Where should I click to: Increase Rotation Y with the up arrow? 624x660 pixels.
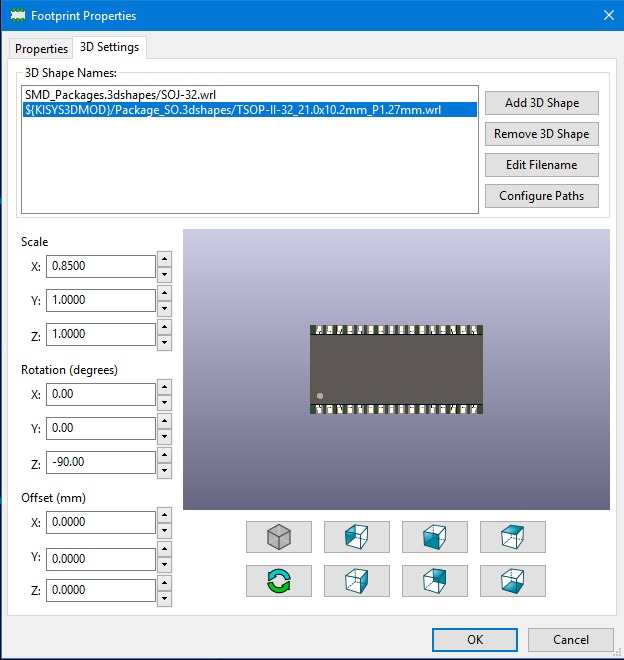(x=164, y=421)
